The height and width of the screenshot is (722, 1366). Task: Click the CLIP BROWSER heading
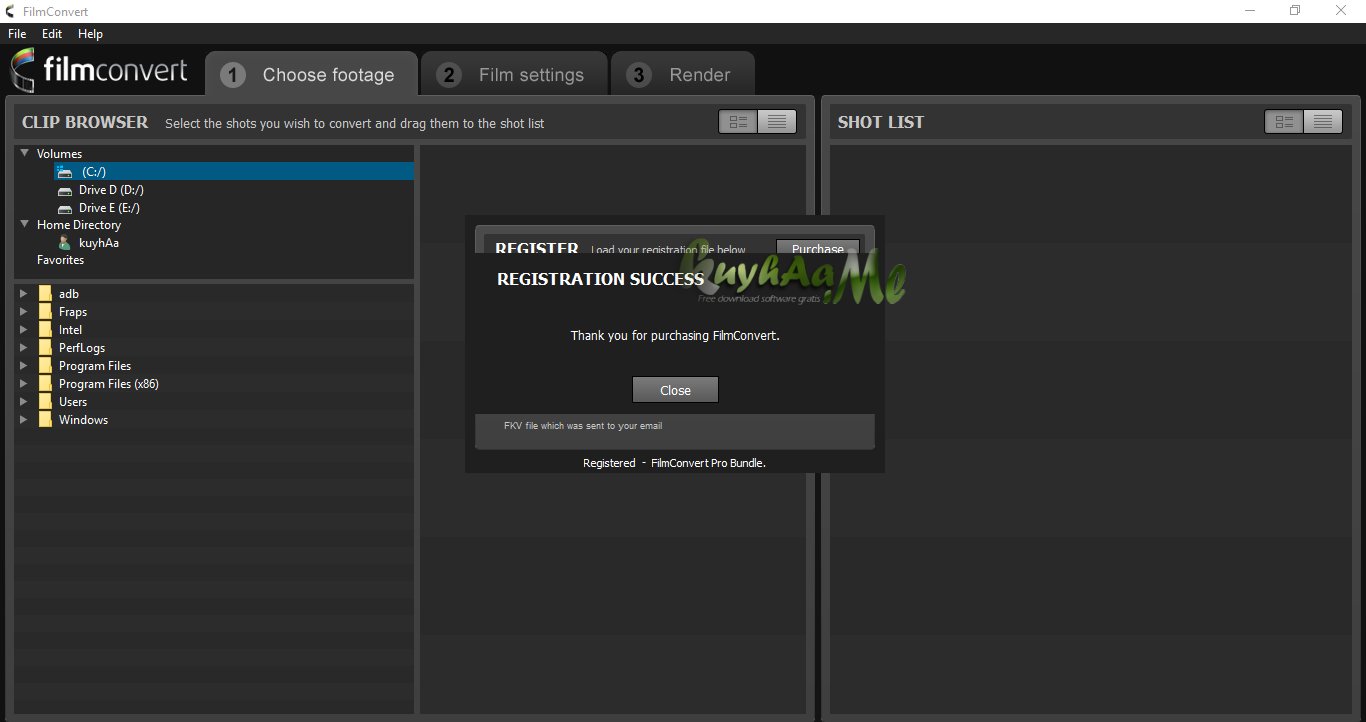click(85, 122)
